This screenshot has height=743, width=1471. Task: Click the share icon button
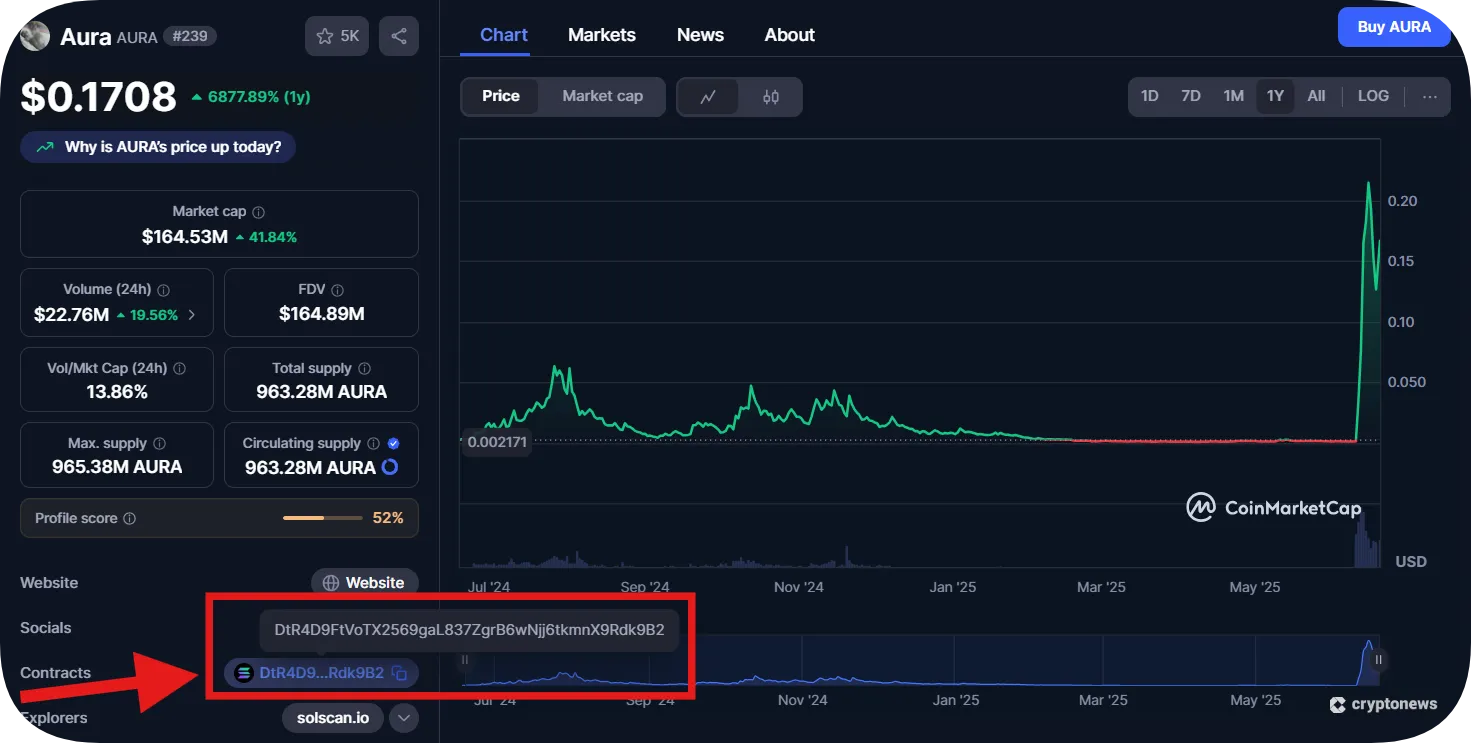(399, 36)
